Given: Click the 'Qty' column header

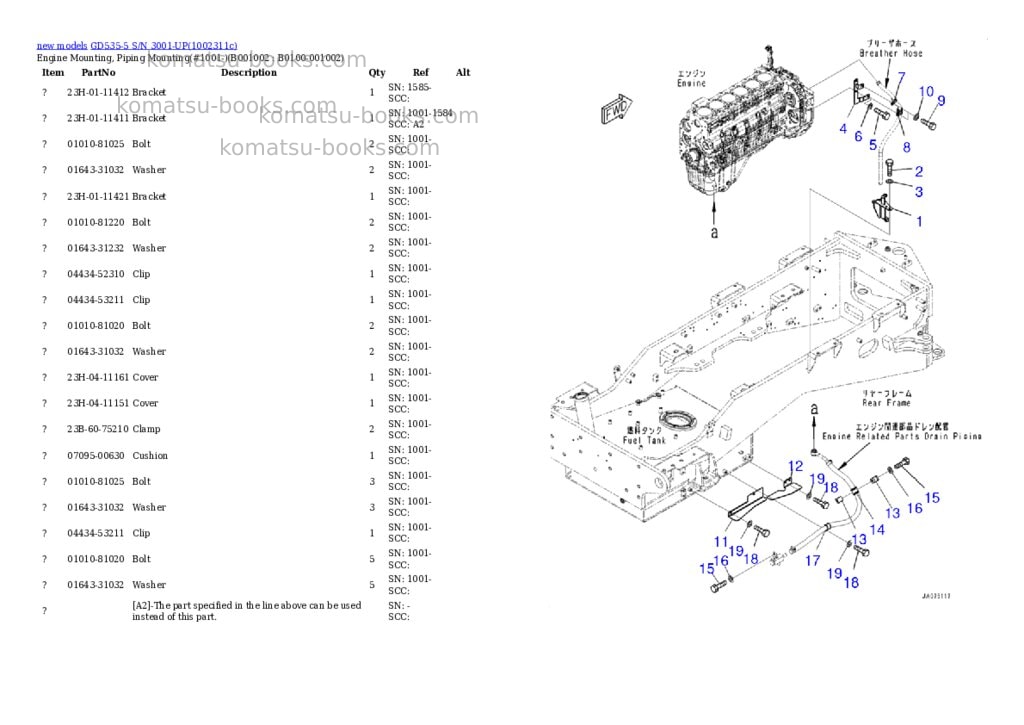Looking at the screenshot, I should pos(377,72).
